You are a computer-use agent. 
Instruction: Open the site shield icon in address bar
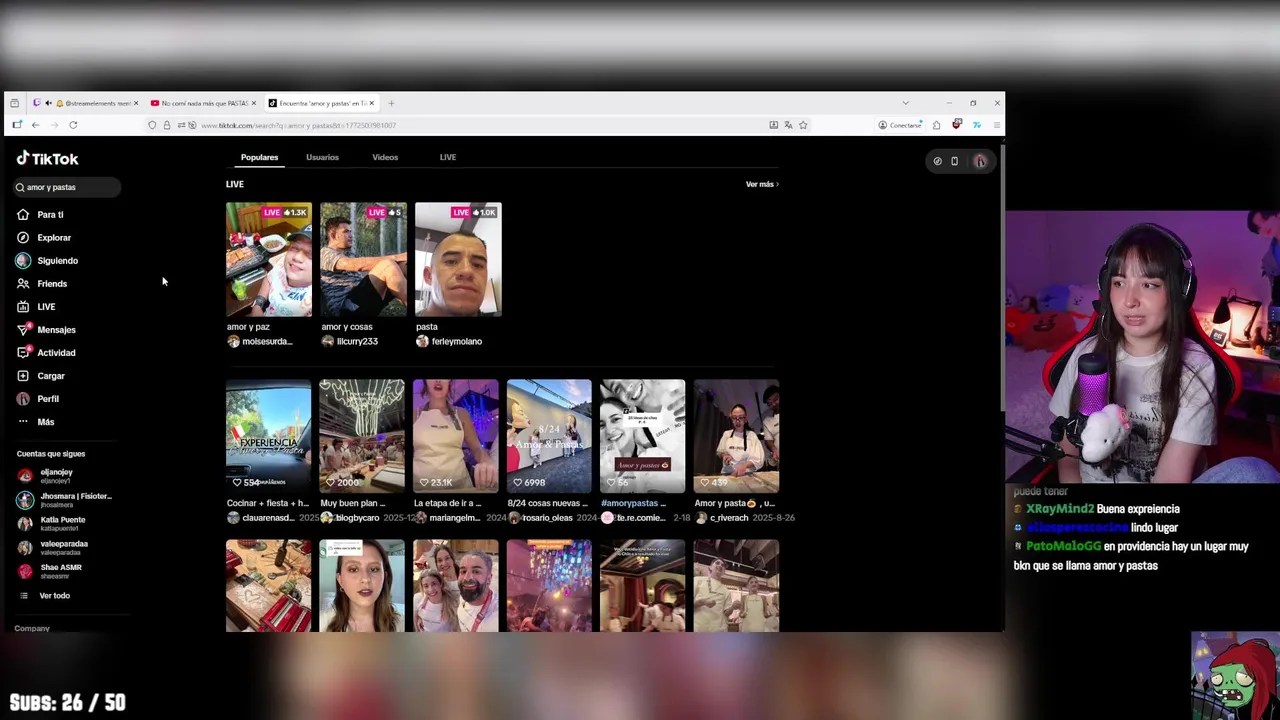[152, 125]
